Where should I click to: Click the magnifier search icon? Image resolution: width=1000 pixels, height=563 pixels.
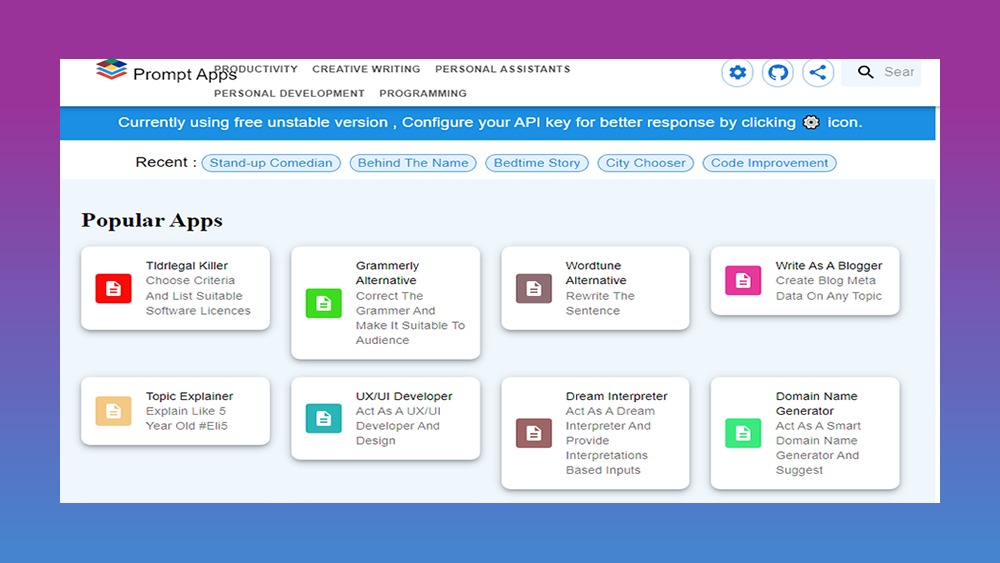tap(865, 72)
